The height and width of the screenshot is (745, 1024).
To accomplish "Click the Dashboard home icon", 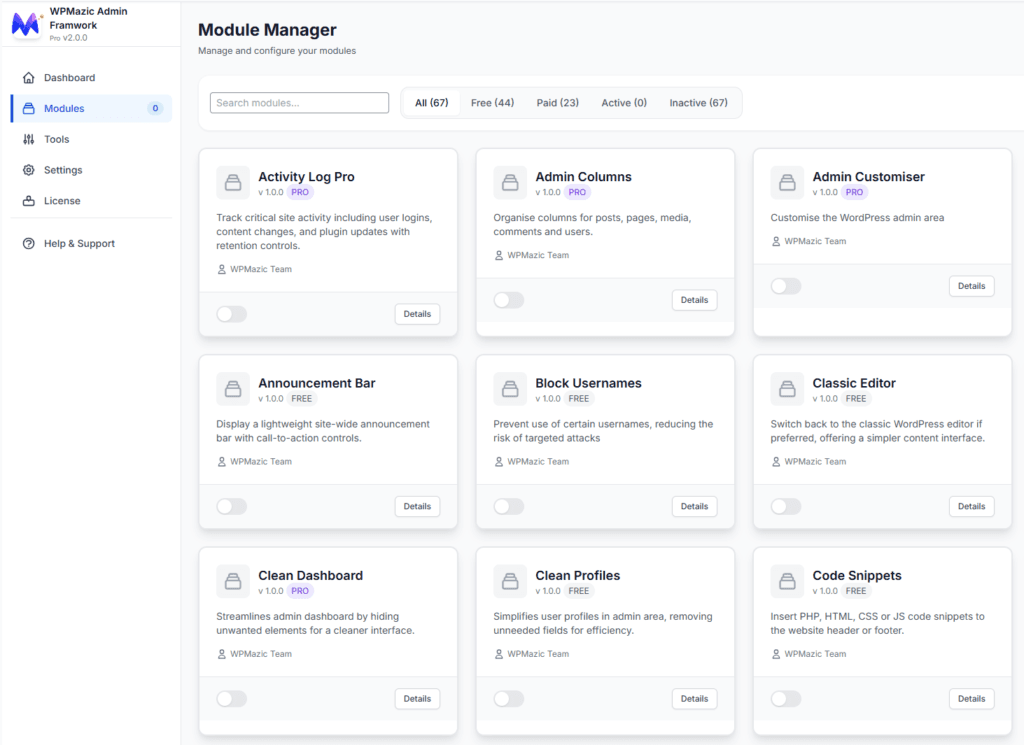I will 29,78.
